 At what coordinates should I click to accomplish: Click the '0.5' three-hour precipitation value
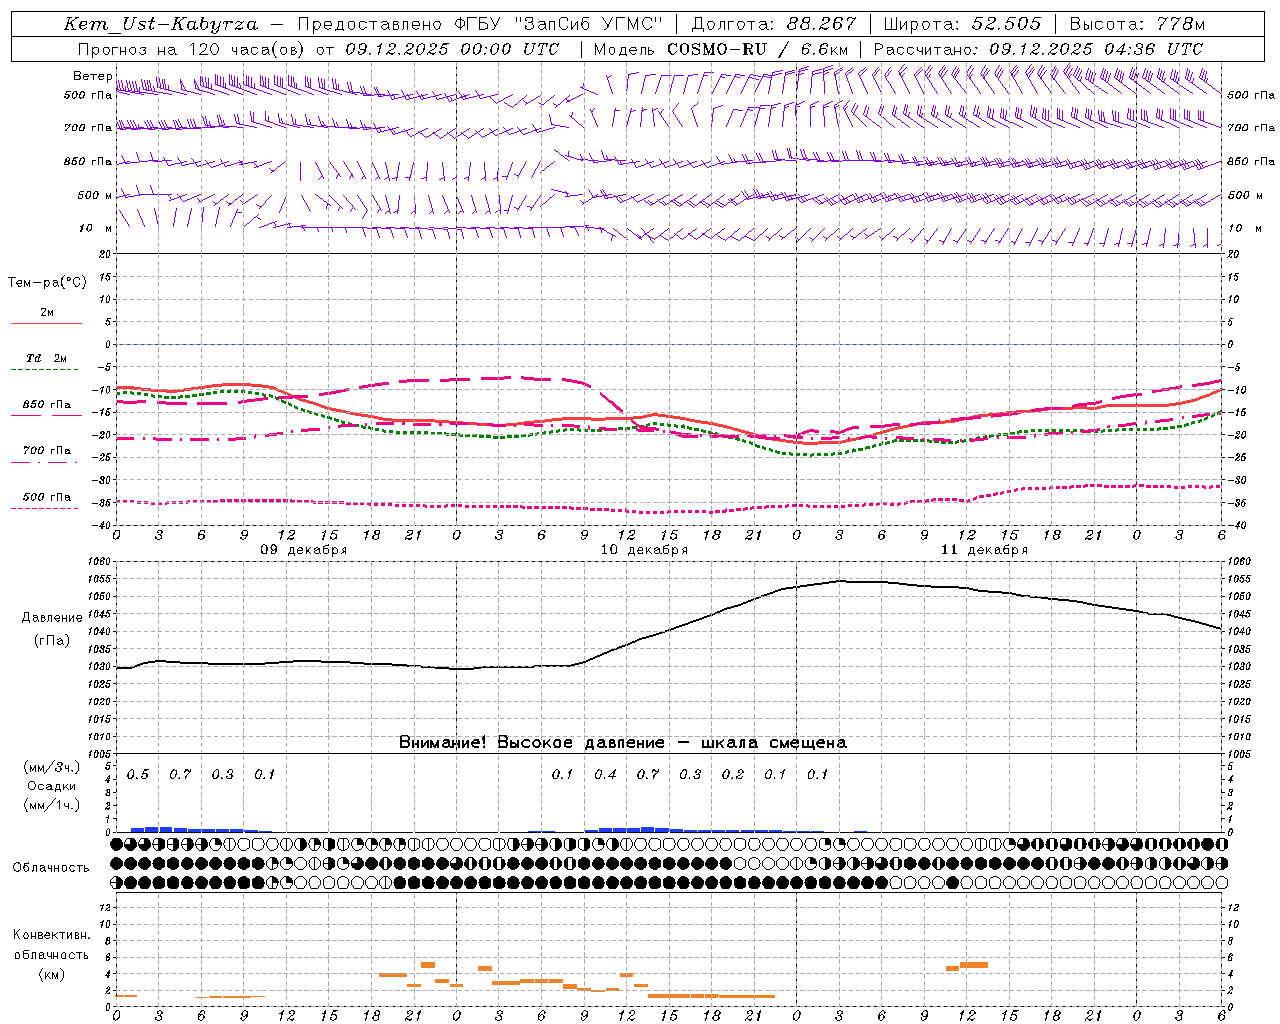pos(138,774)
